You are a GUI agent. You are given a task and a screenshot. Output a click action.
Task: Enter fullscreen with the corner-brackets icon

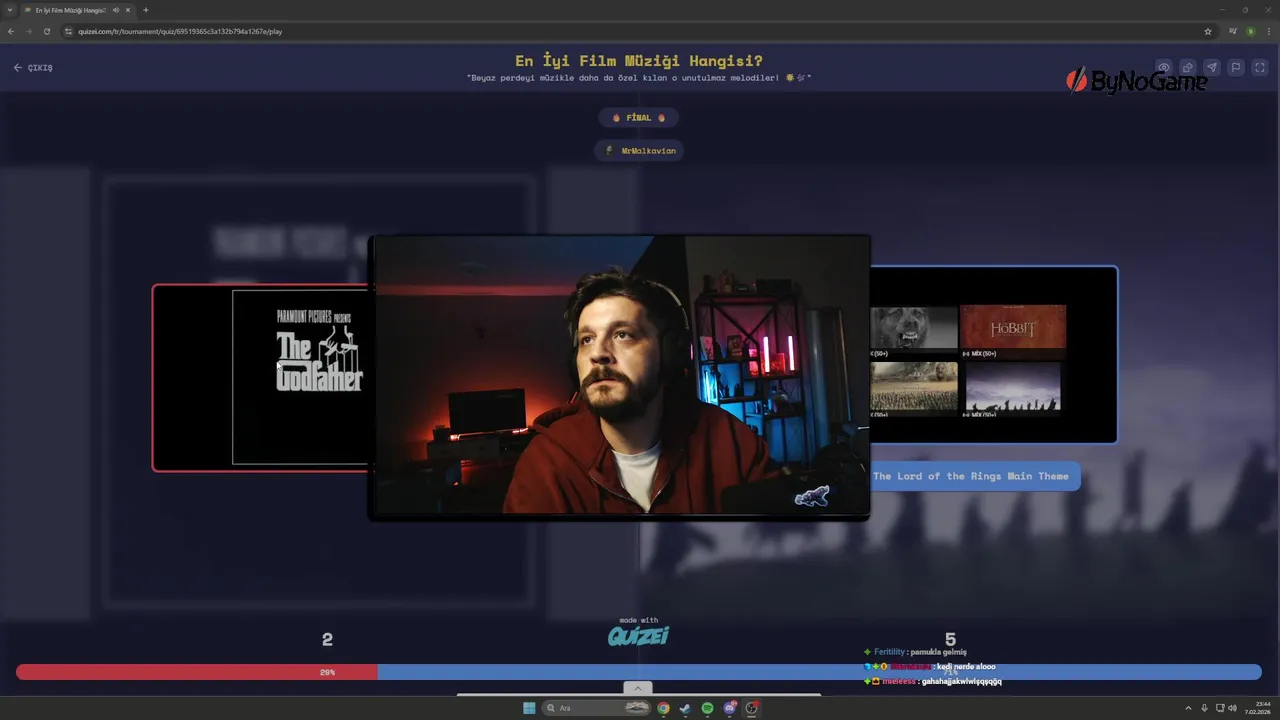coord(1259,68)
